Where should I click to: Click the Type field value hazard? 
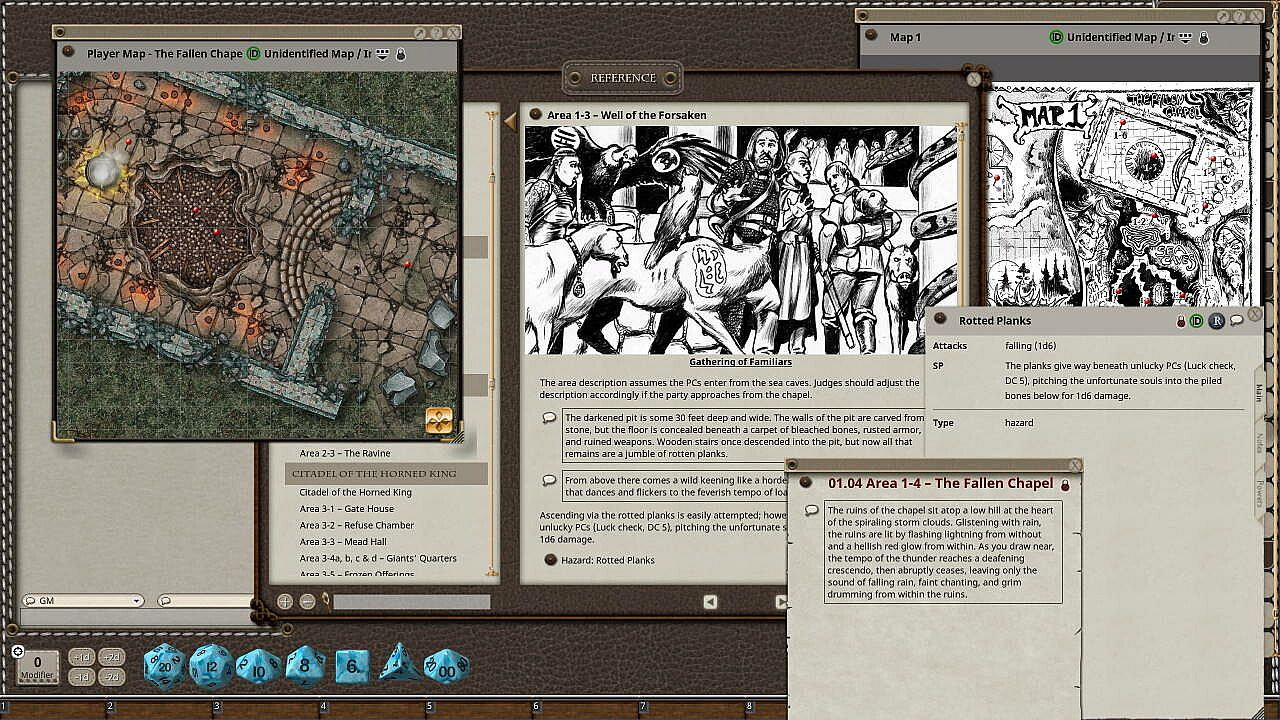(x=1019, y=423)
